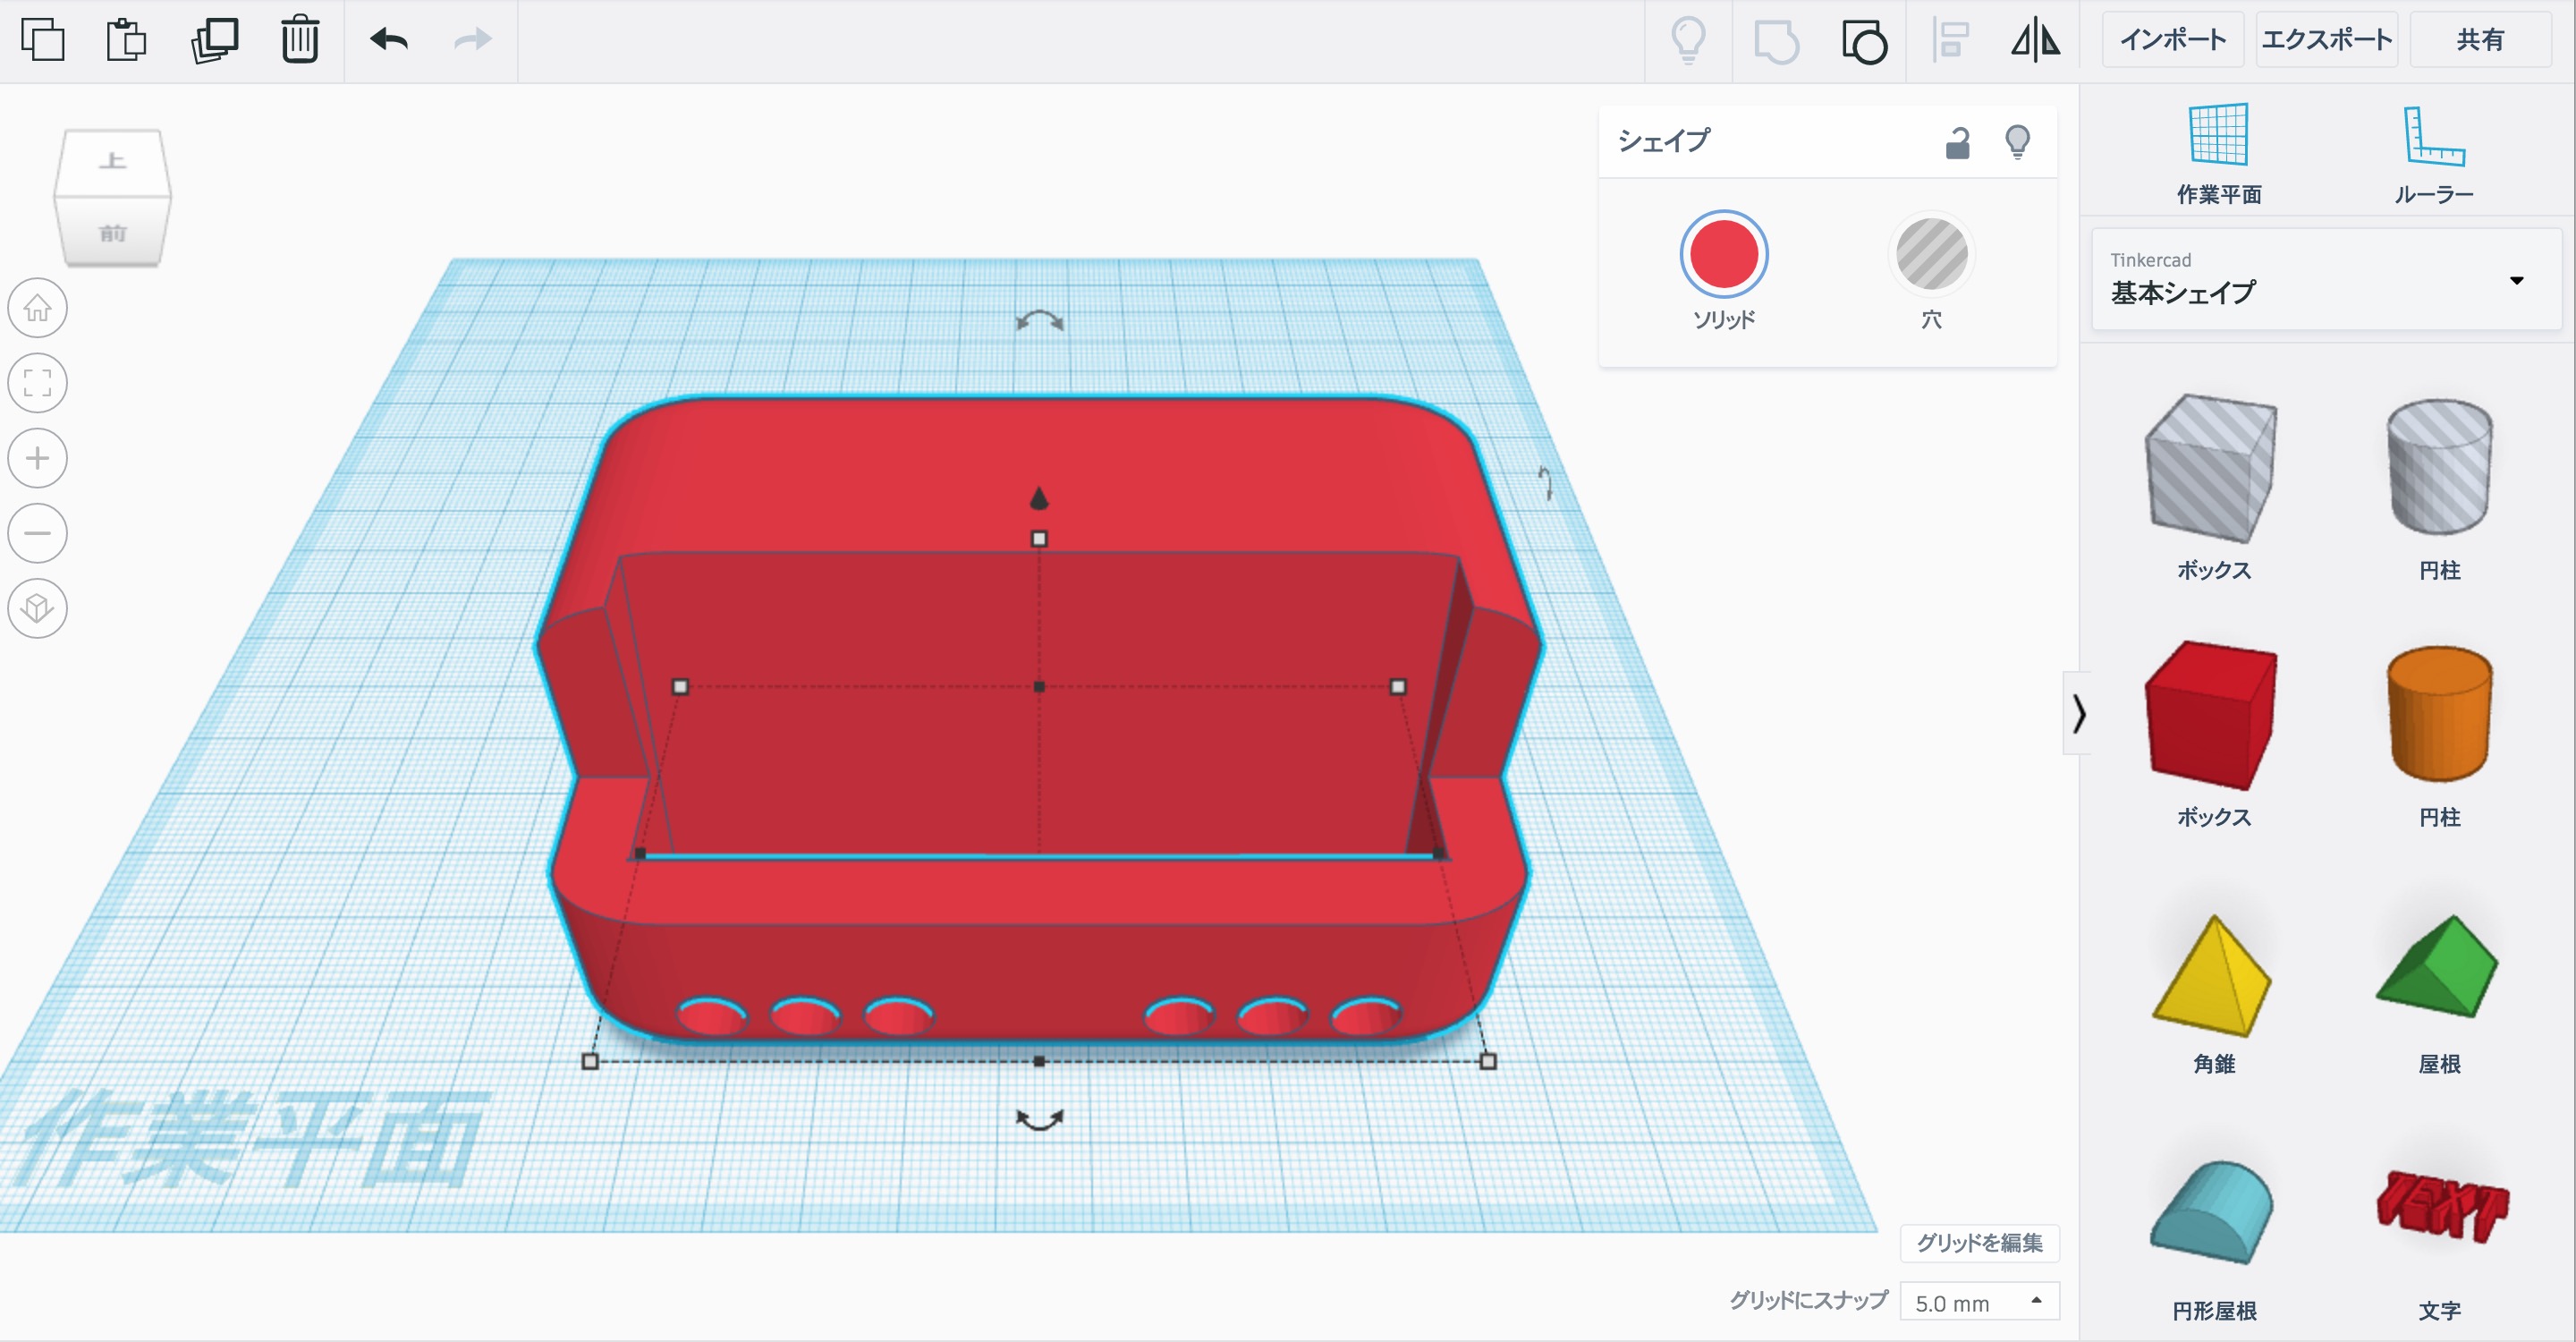
Task: Click the Home view button
Action: click(38, 307)
